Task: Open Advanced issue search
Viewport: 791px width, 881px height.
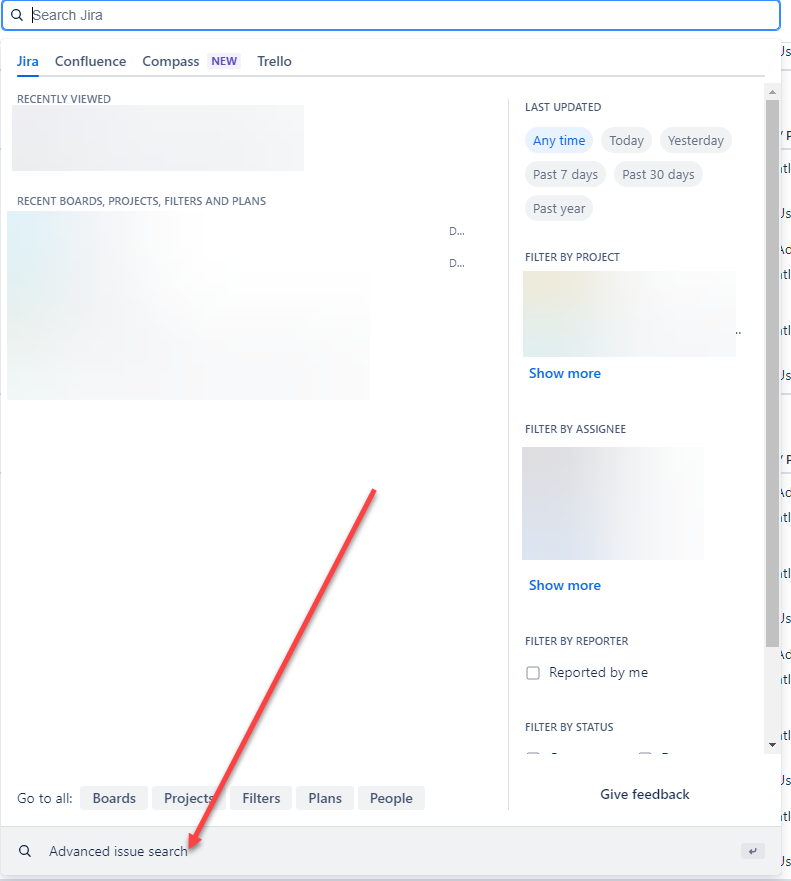Action: coord(391,851)
